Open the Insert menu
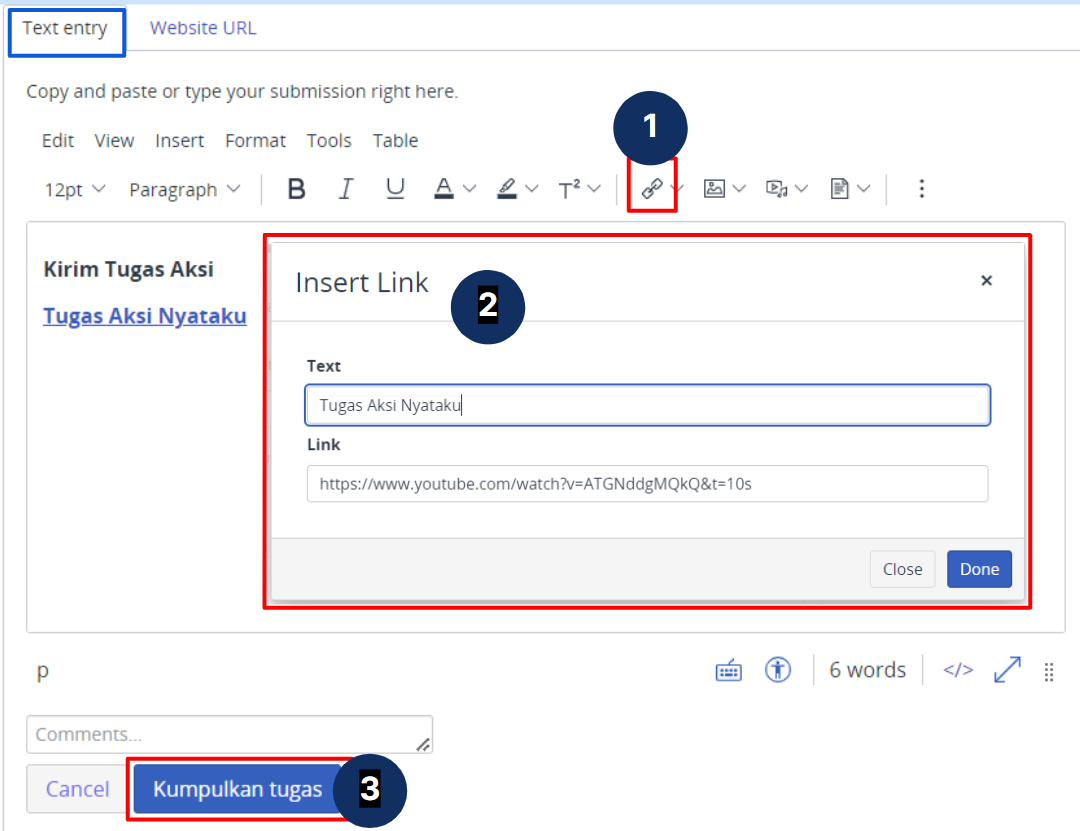 tap(180, 141)
